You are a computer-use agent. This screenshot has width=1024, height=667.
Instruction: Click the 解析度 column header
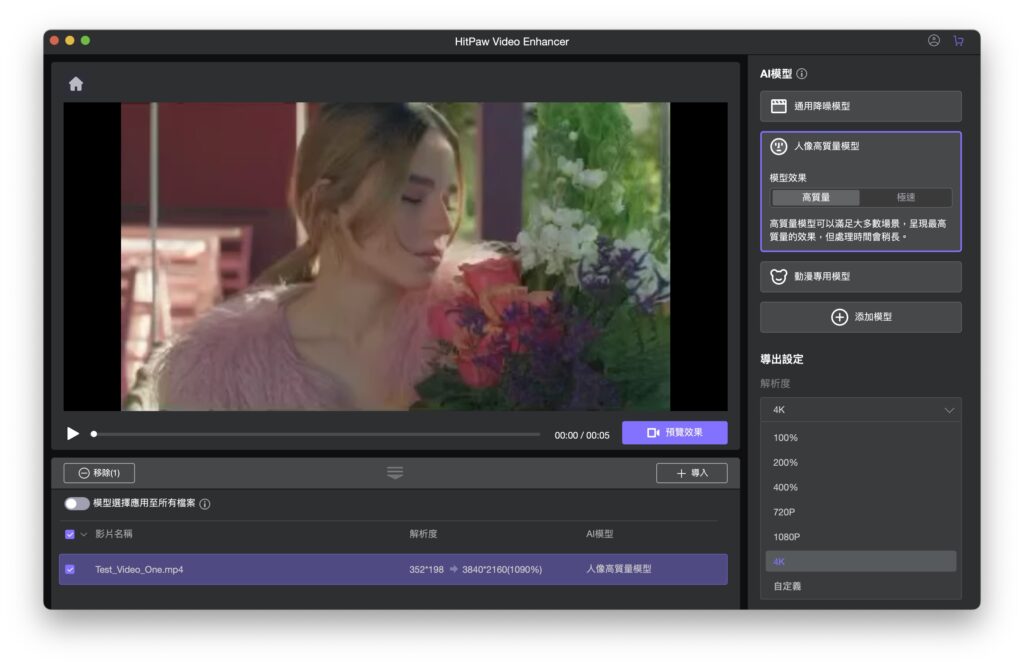coord(423,534)
